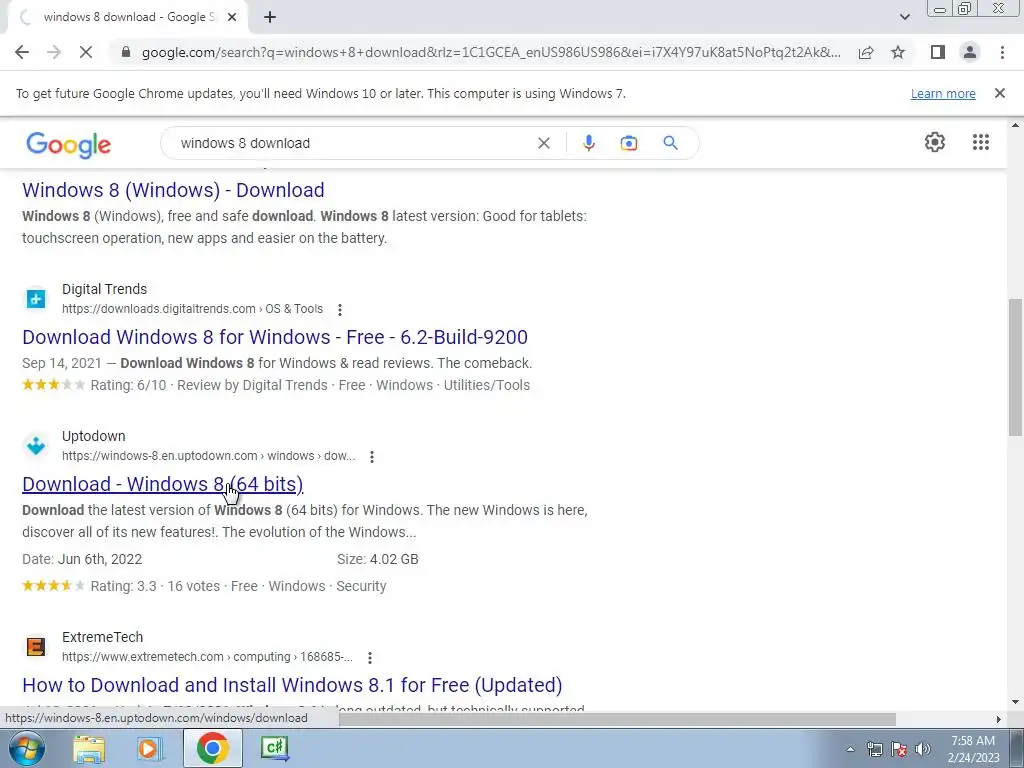This screenshot has height=768, width=1024.
Task: Go to the Google home logo
Action: tap(69, 144)
